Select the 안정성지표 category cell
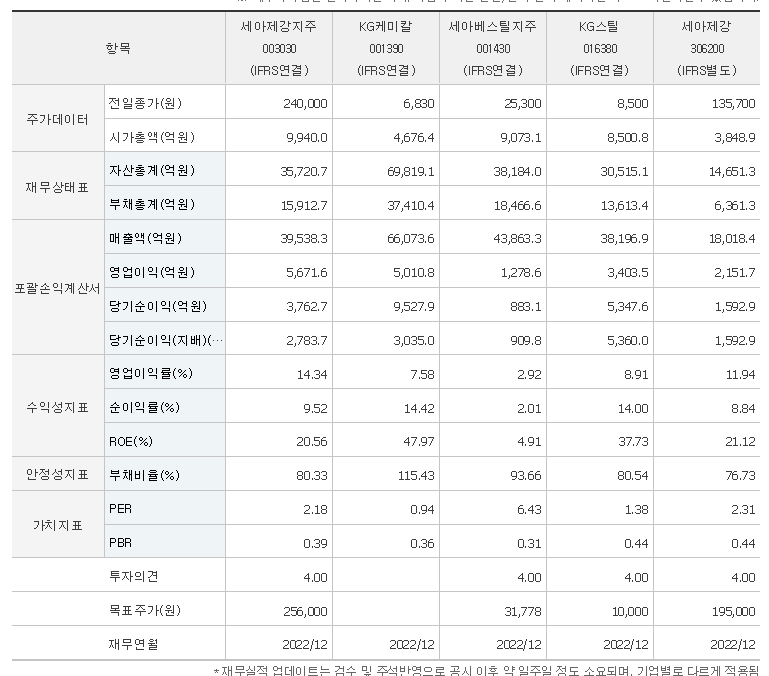 pyautogui.click(x=58, y=474)
